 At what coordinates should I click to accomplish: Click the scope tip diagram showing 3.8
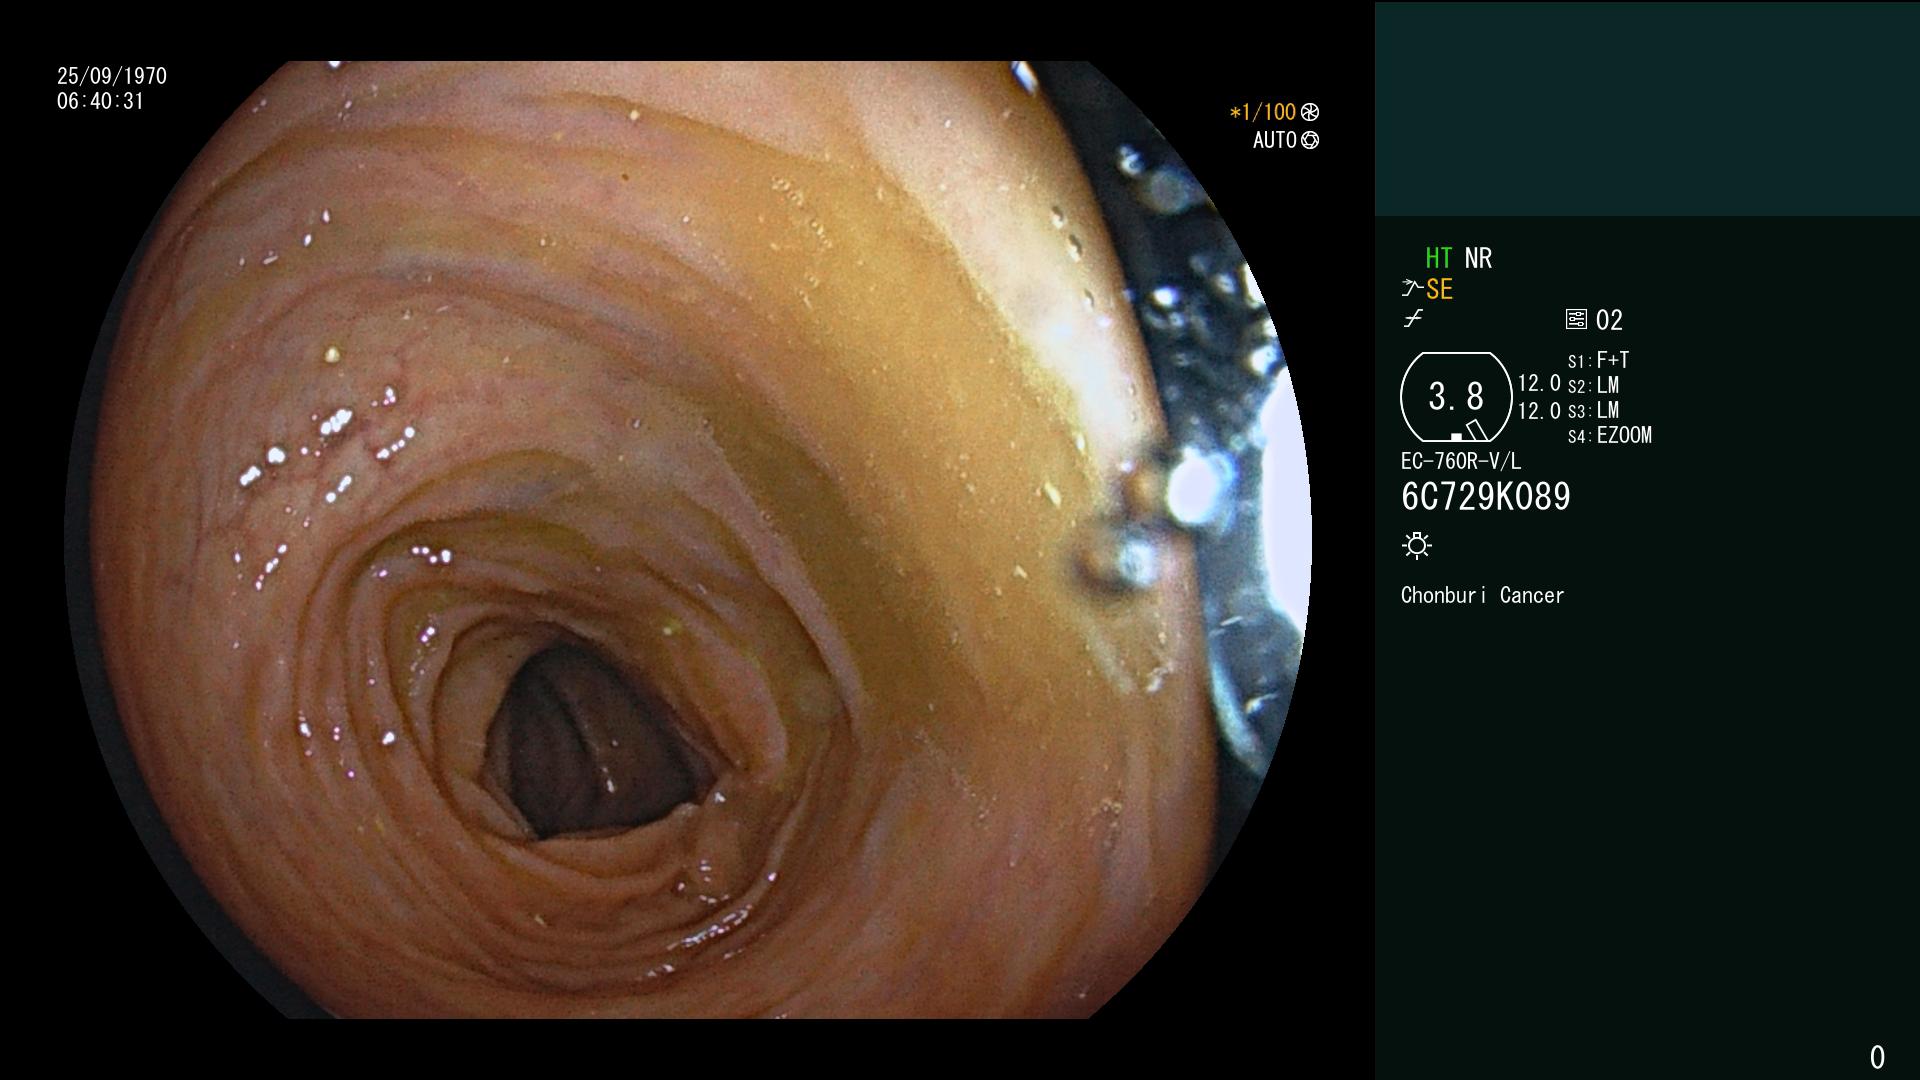[x=1456, y=397]
